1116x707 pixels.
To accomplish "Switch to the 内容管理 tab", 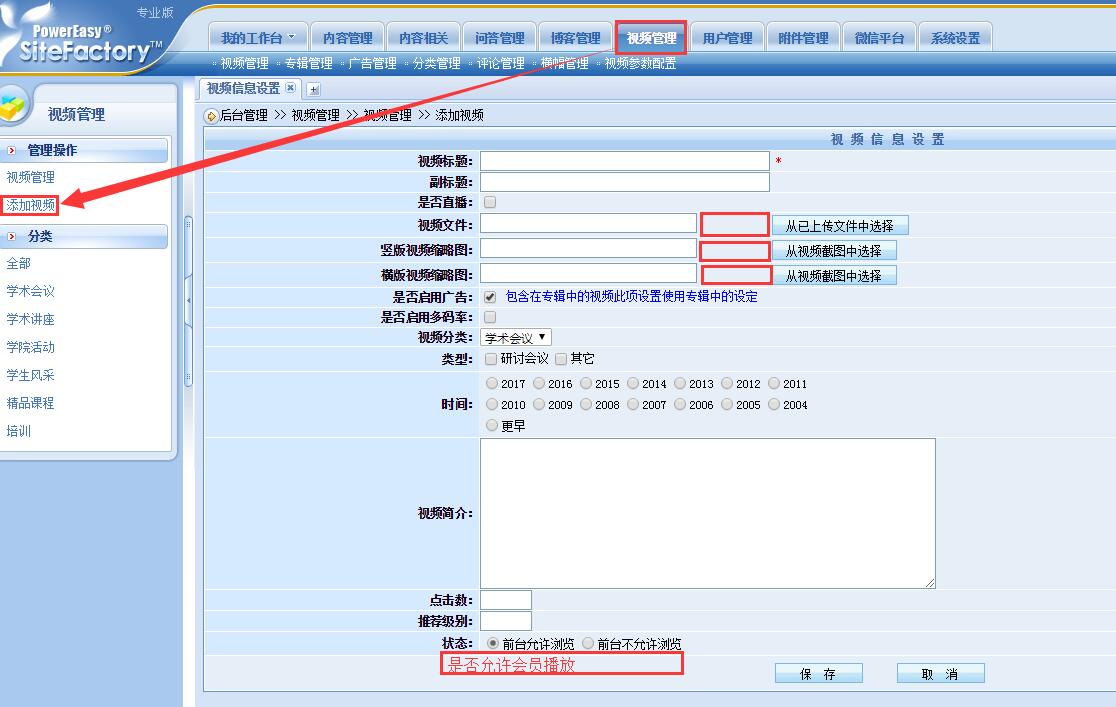I will click(347, 38).
